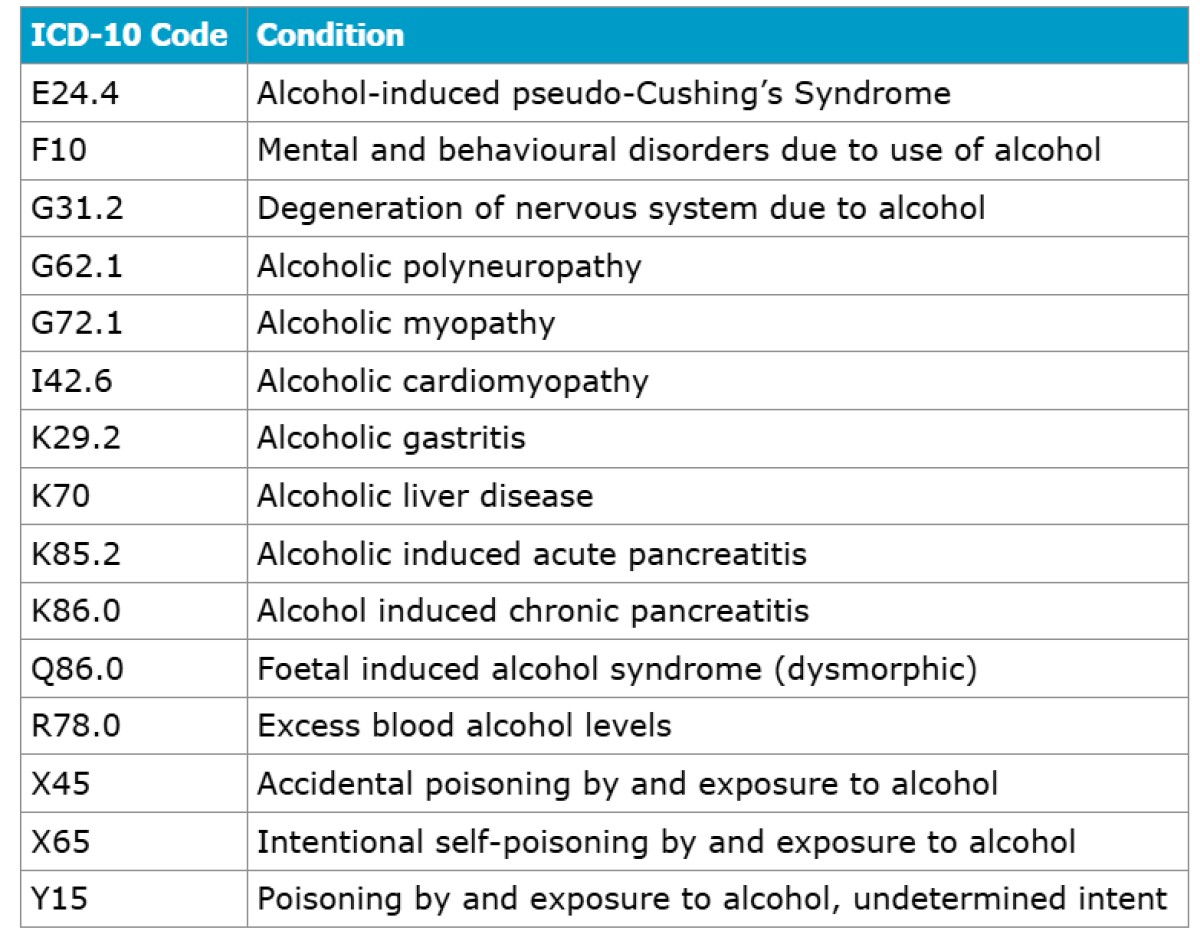This screenshot has height=934, width=1200.
Task: Select the Y15 code cell
Action: point(59,898)
